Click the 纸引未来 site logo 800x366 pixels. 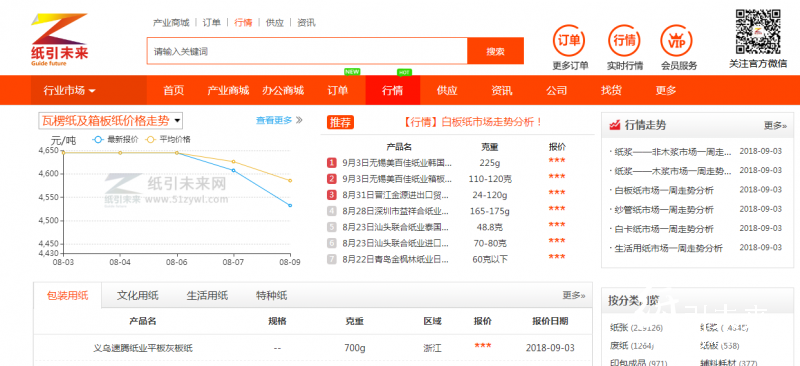[60, 40]
